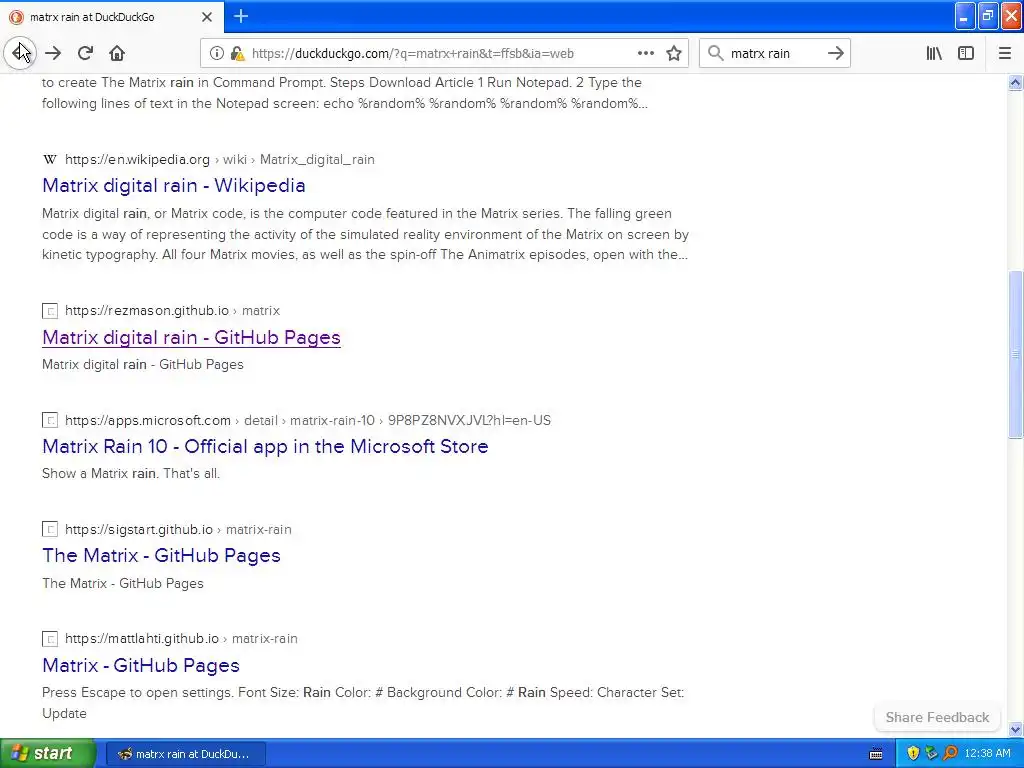Click the 'Press Escape to open settings' snippet
The height and width of the screenshot is (768, 1024).
(x=363, y=703)
